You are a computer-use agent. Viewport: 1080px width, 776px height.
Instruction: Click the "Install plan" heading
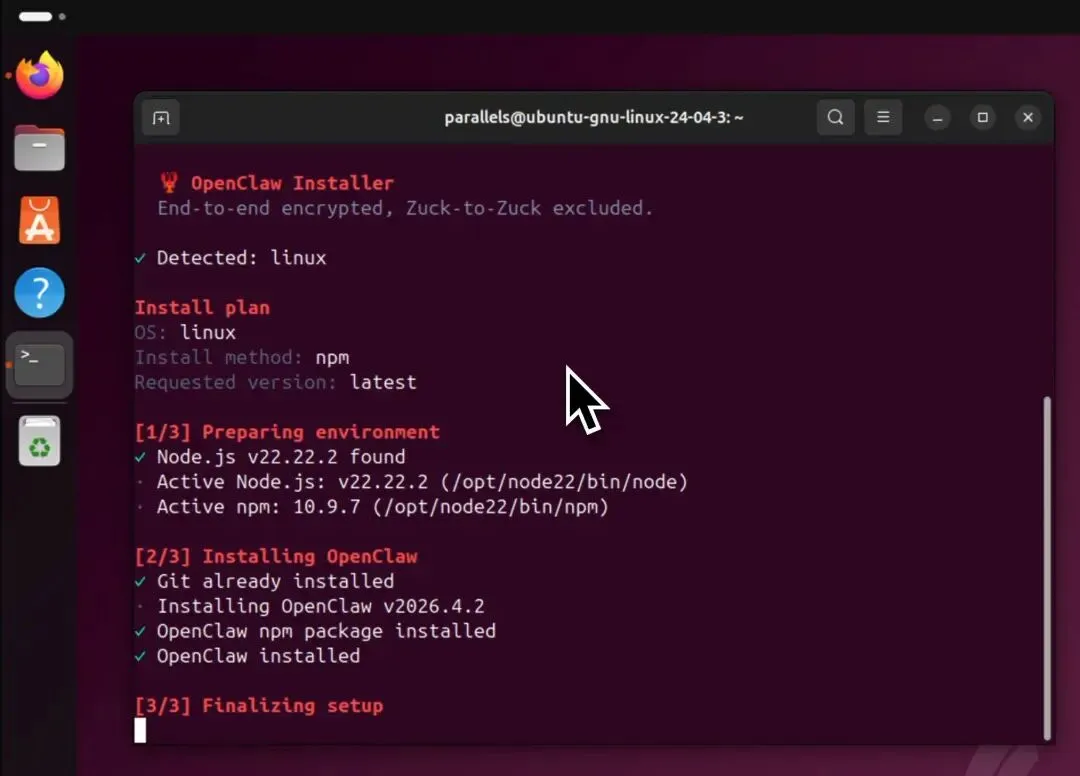click(x=202, y=307)
